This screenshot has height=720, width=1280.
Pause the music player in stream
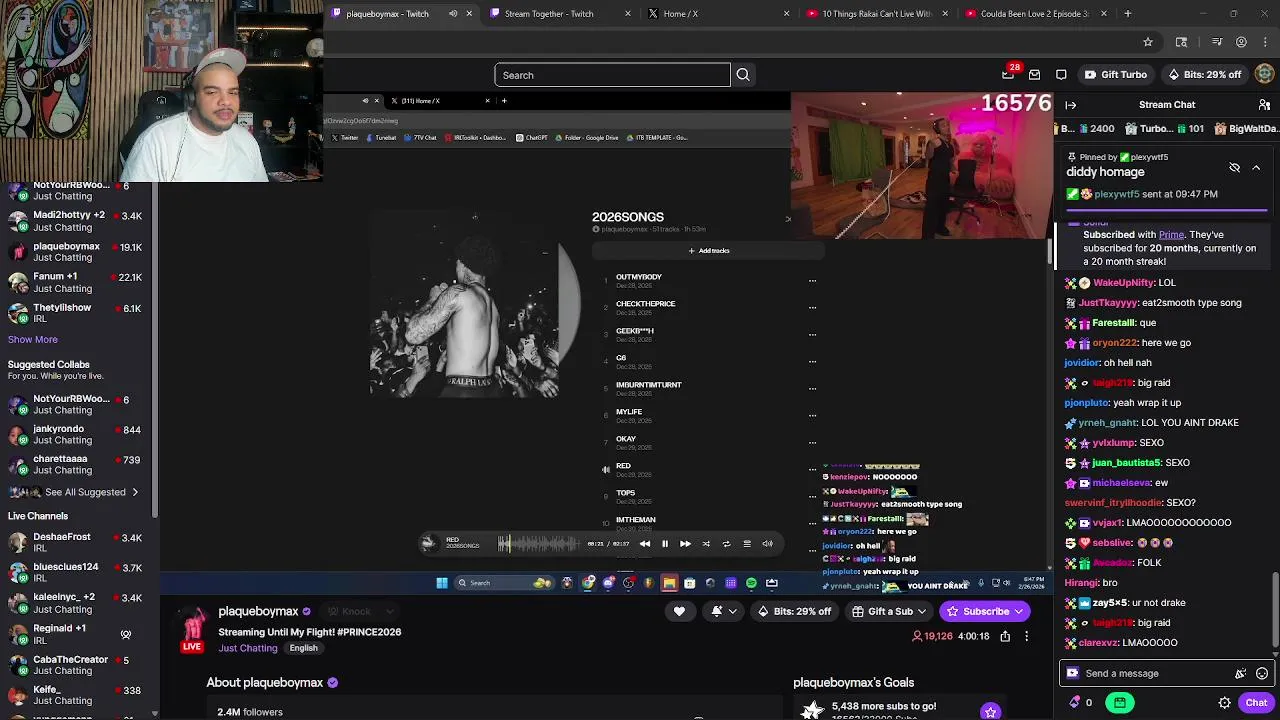pyautogui.click(x=664, y=544)
